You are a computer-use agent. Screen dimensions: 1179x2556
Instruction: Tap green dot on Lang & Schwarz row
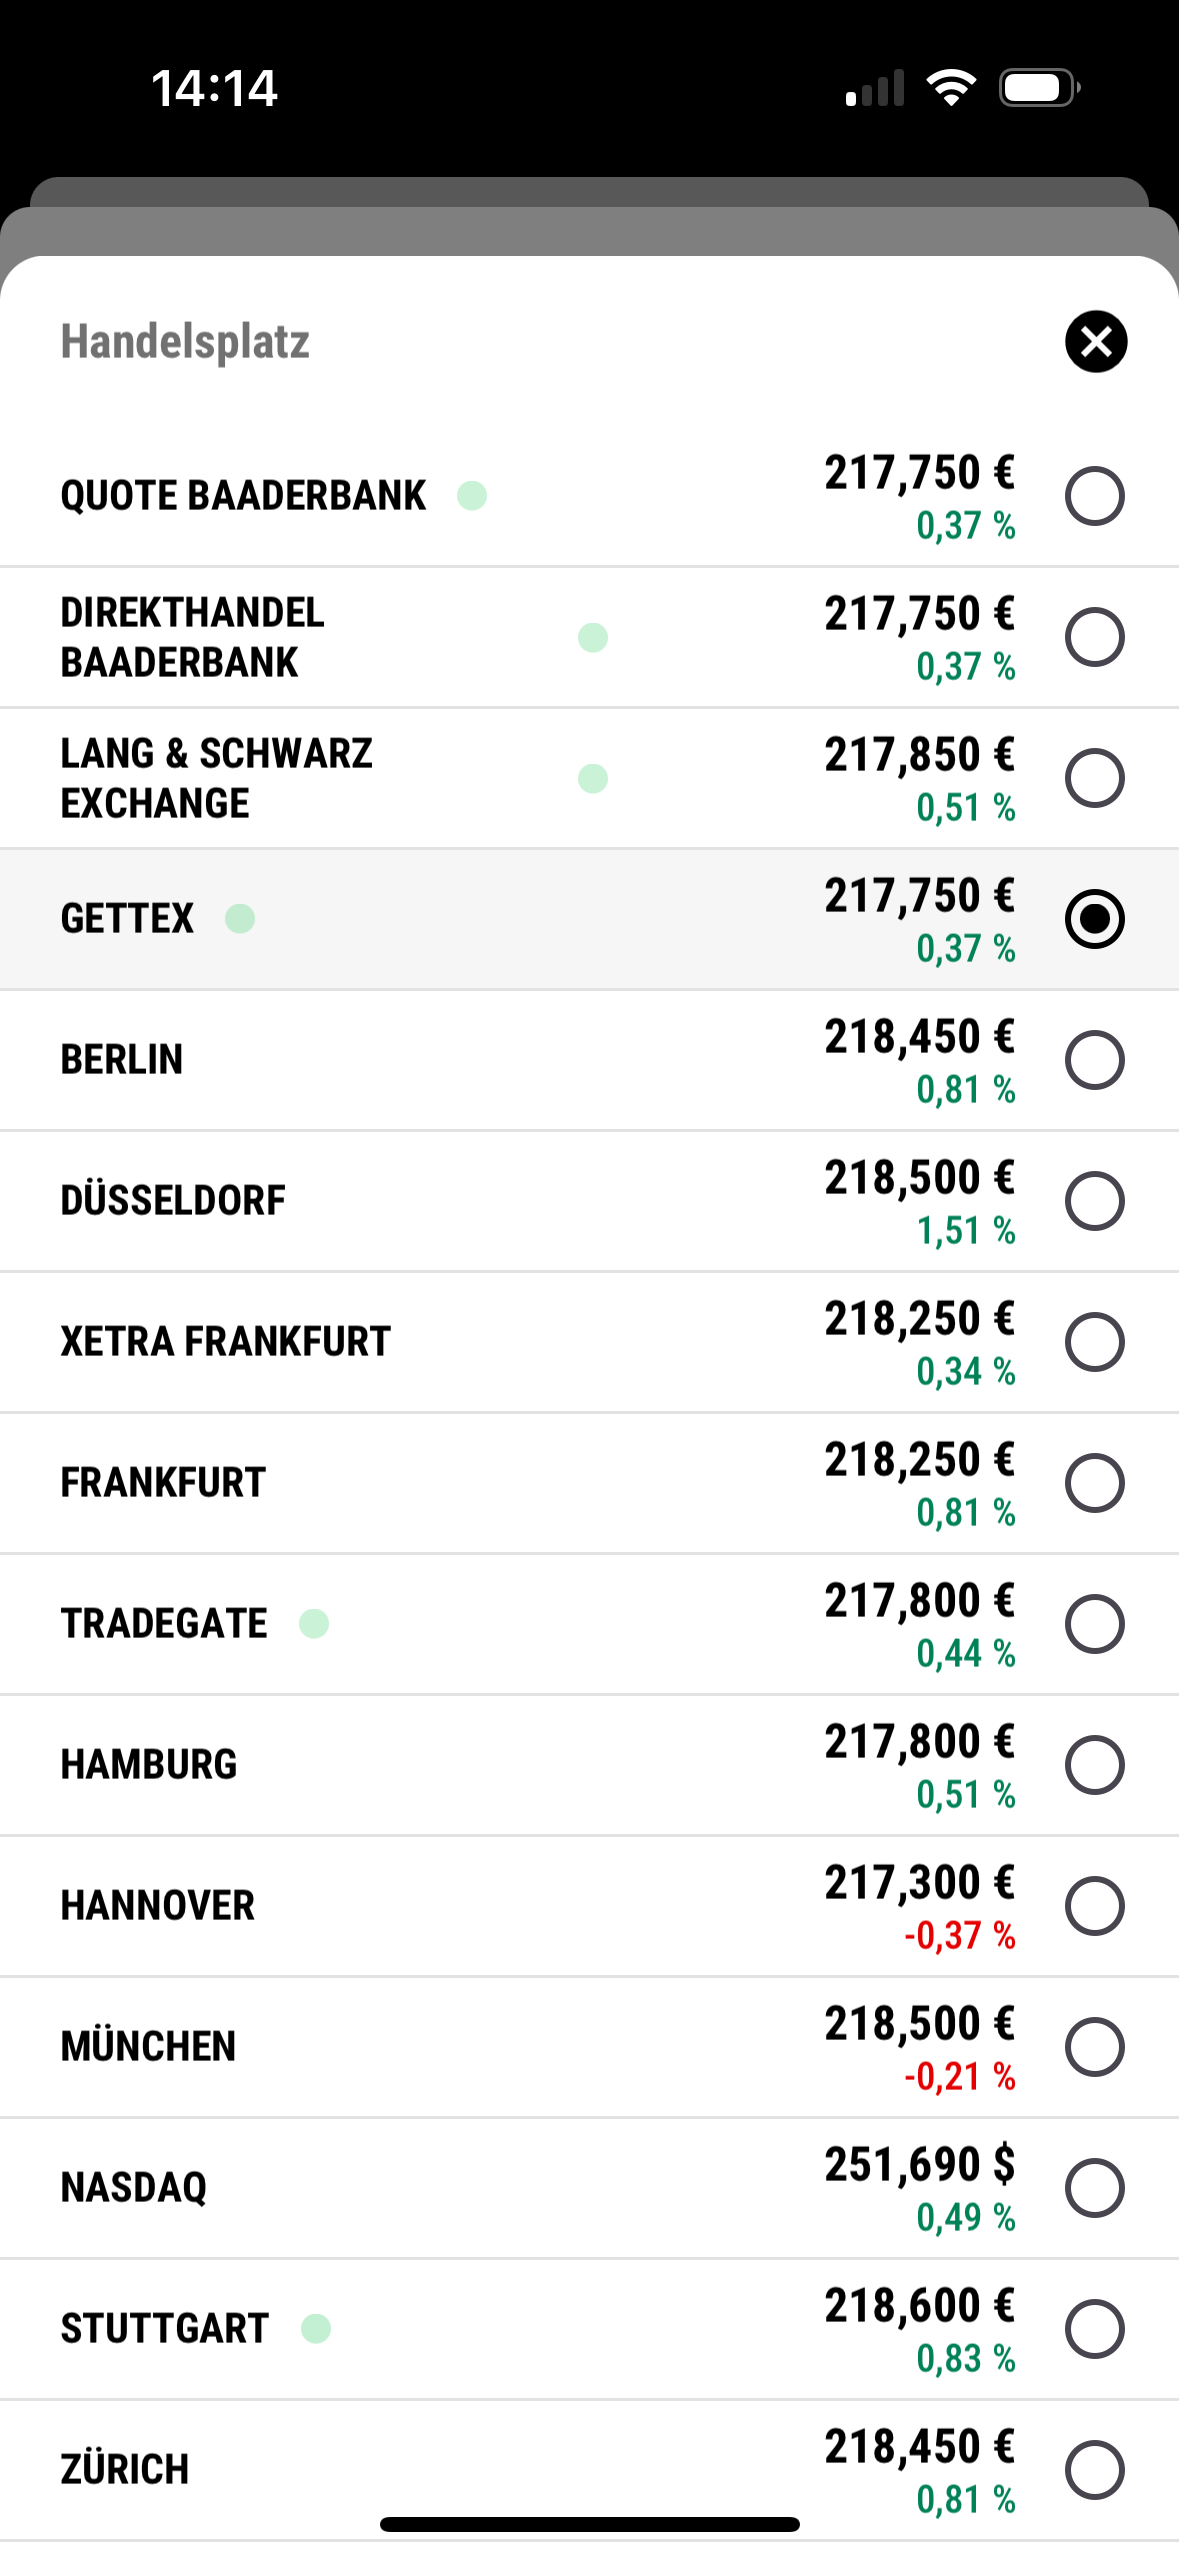[x=593, y=778]
